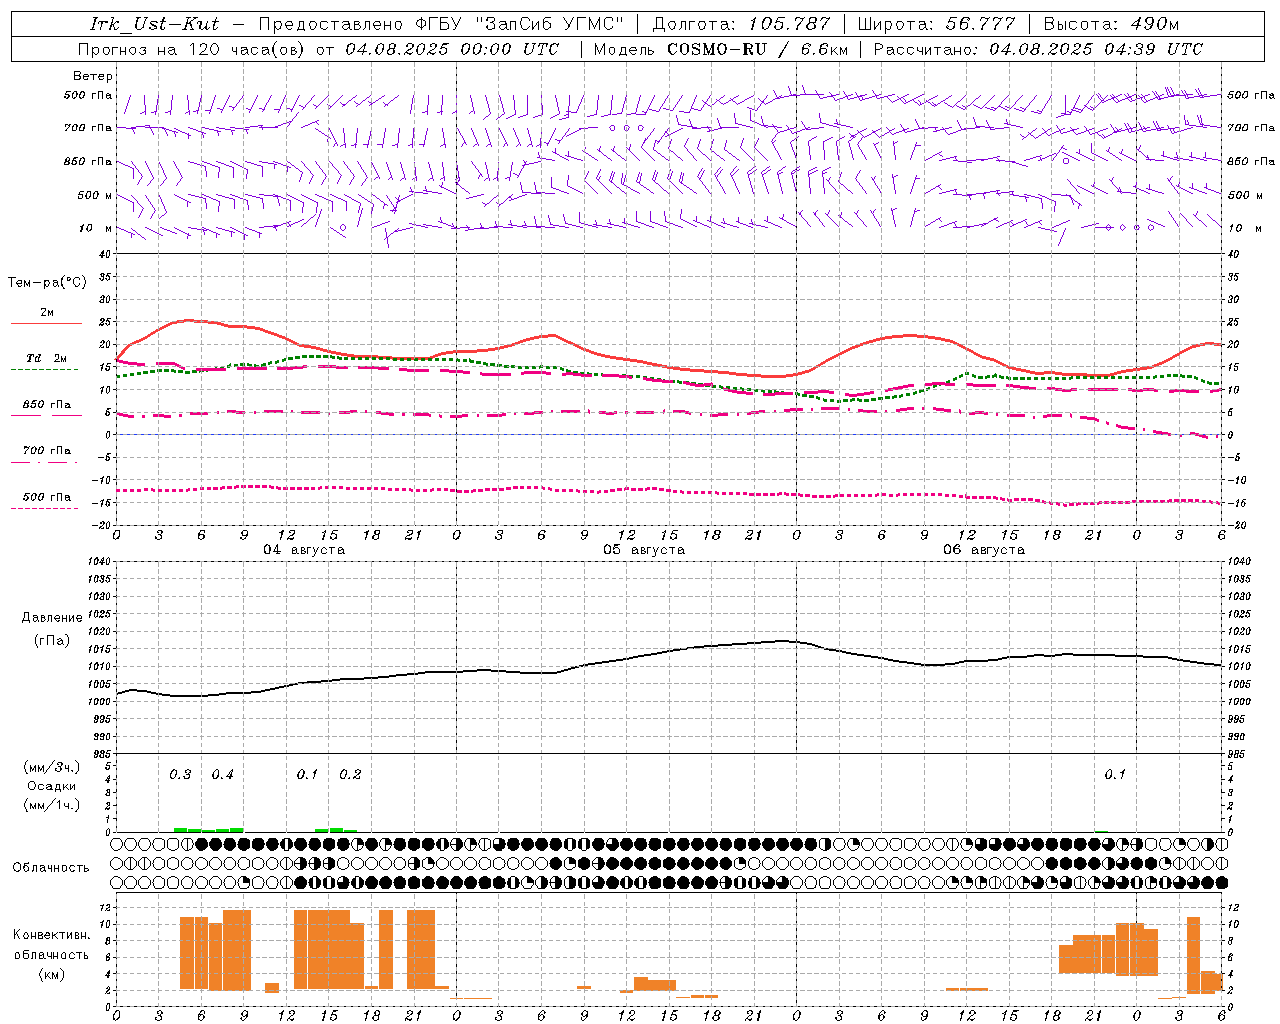Select the date label 04 августа
The width and height of the screenshot is (1280, 1024).
pyautogui.click(x=304, y=550)
